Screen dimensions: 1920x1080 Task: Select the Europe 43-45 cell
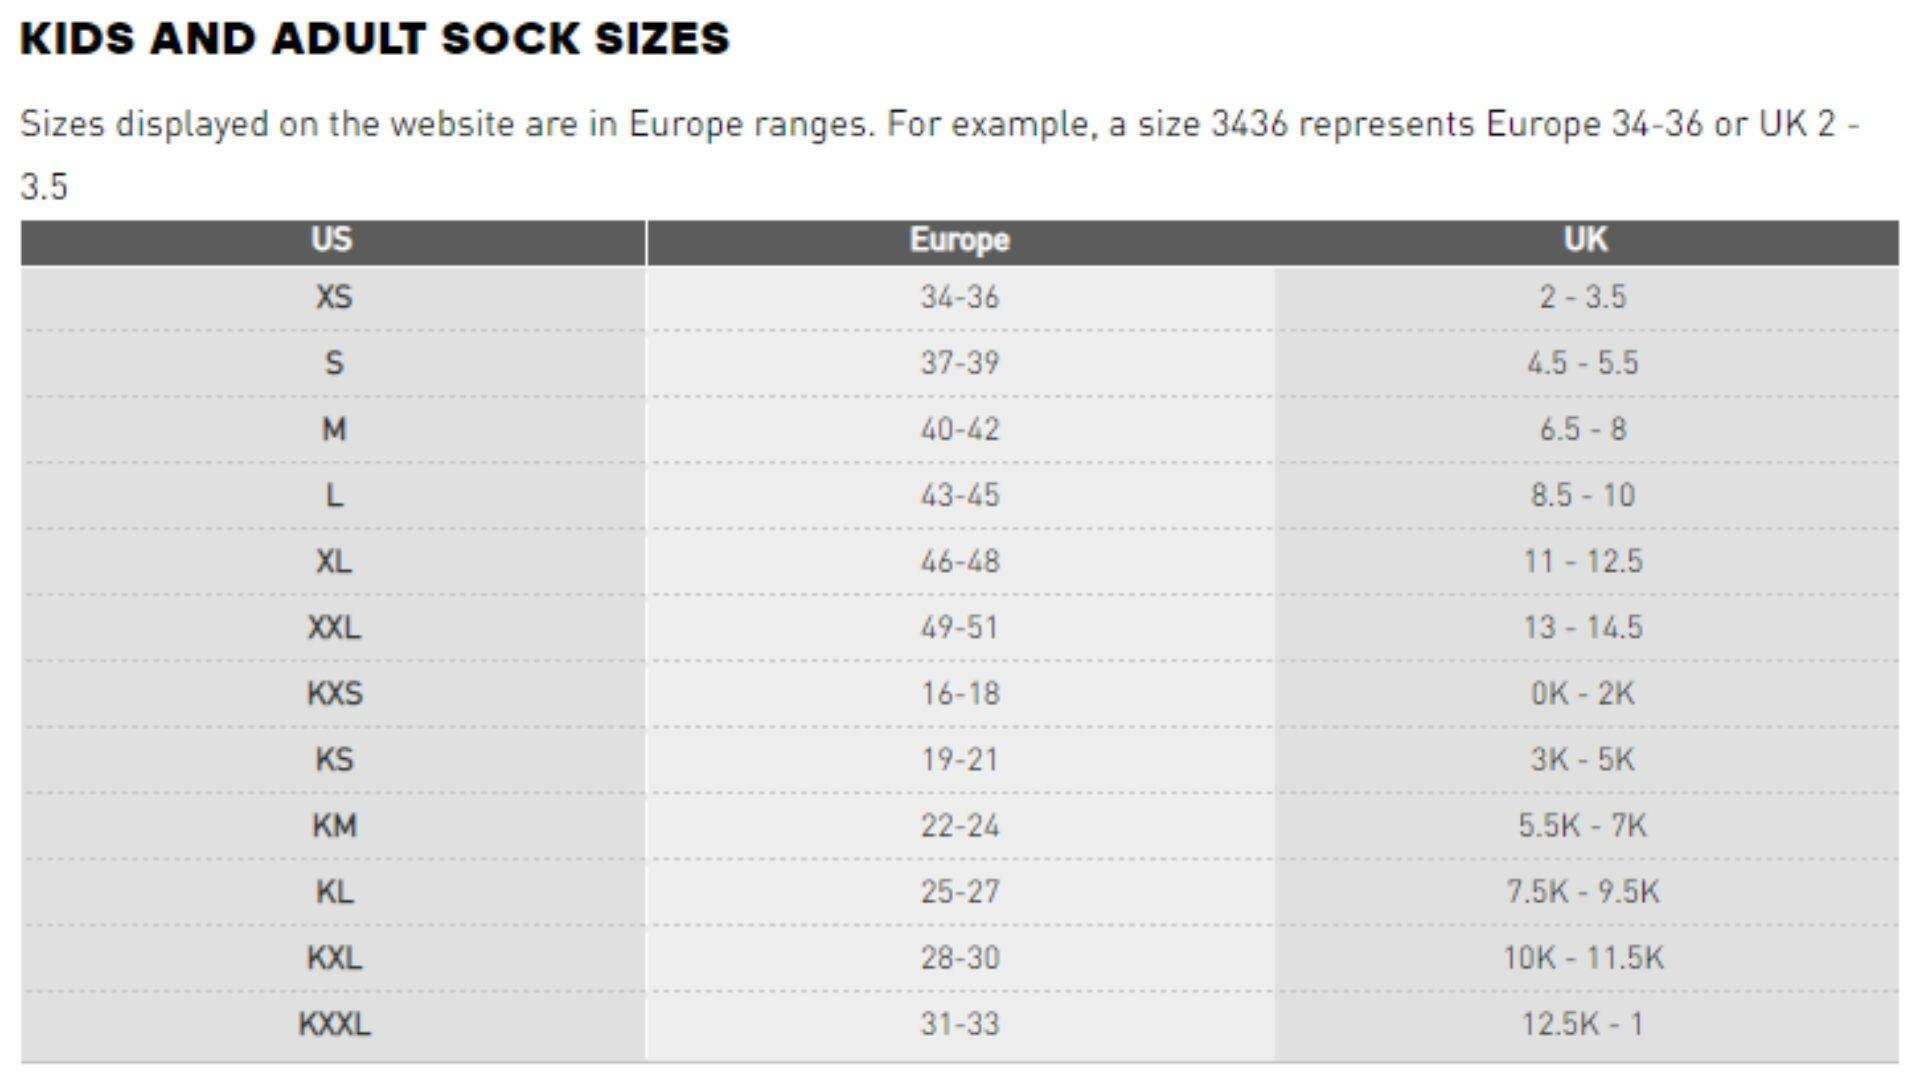959,495
